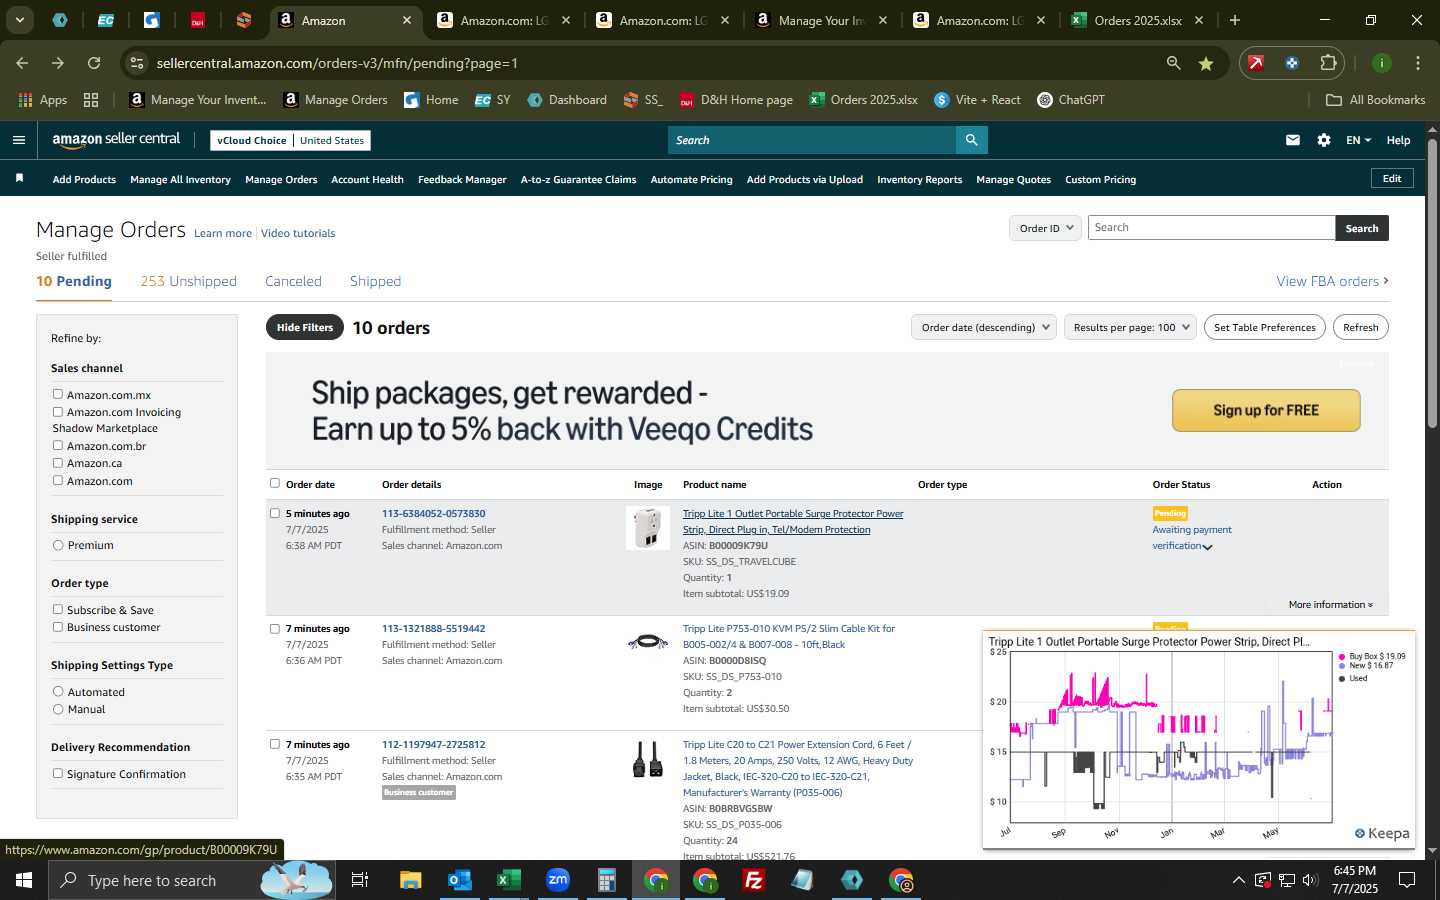Open Account Health in navigation bar

[x=367, y=179]
